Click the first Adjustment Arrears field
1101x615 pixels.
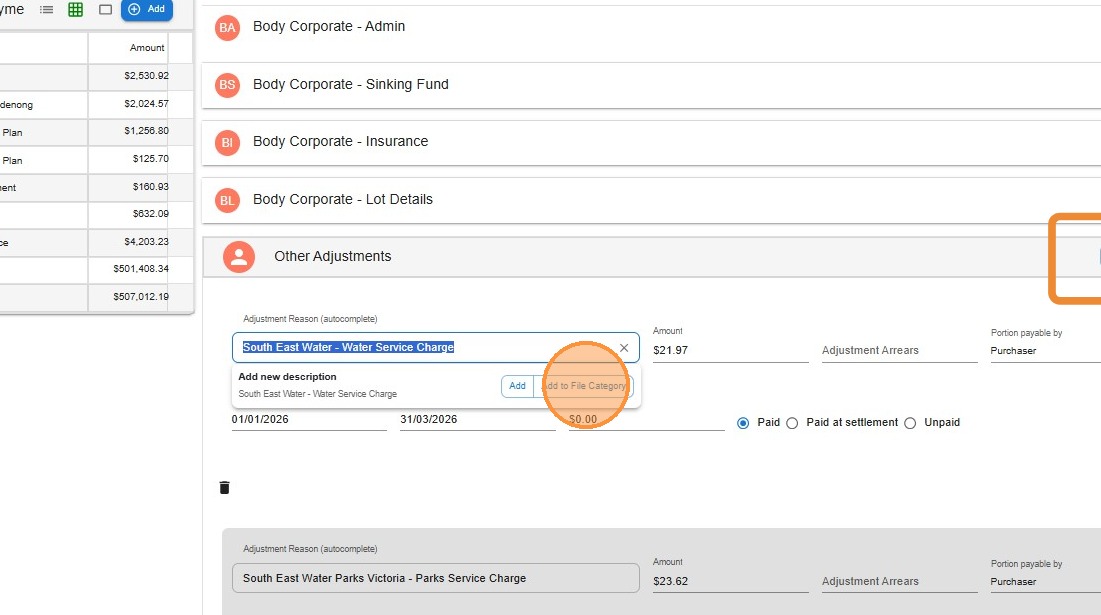[x=899, y=350]
